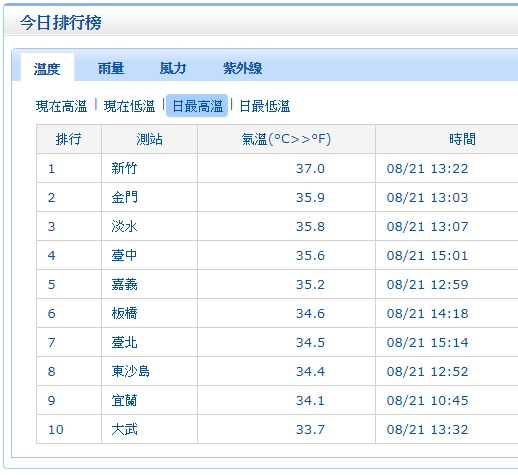This screenshot has width=518, height=475.
Task: Click the 溫度 tab
Action: coord(47,68)
